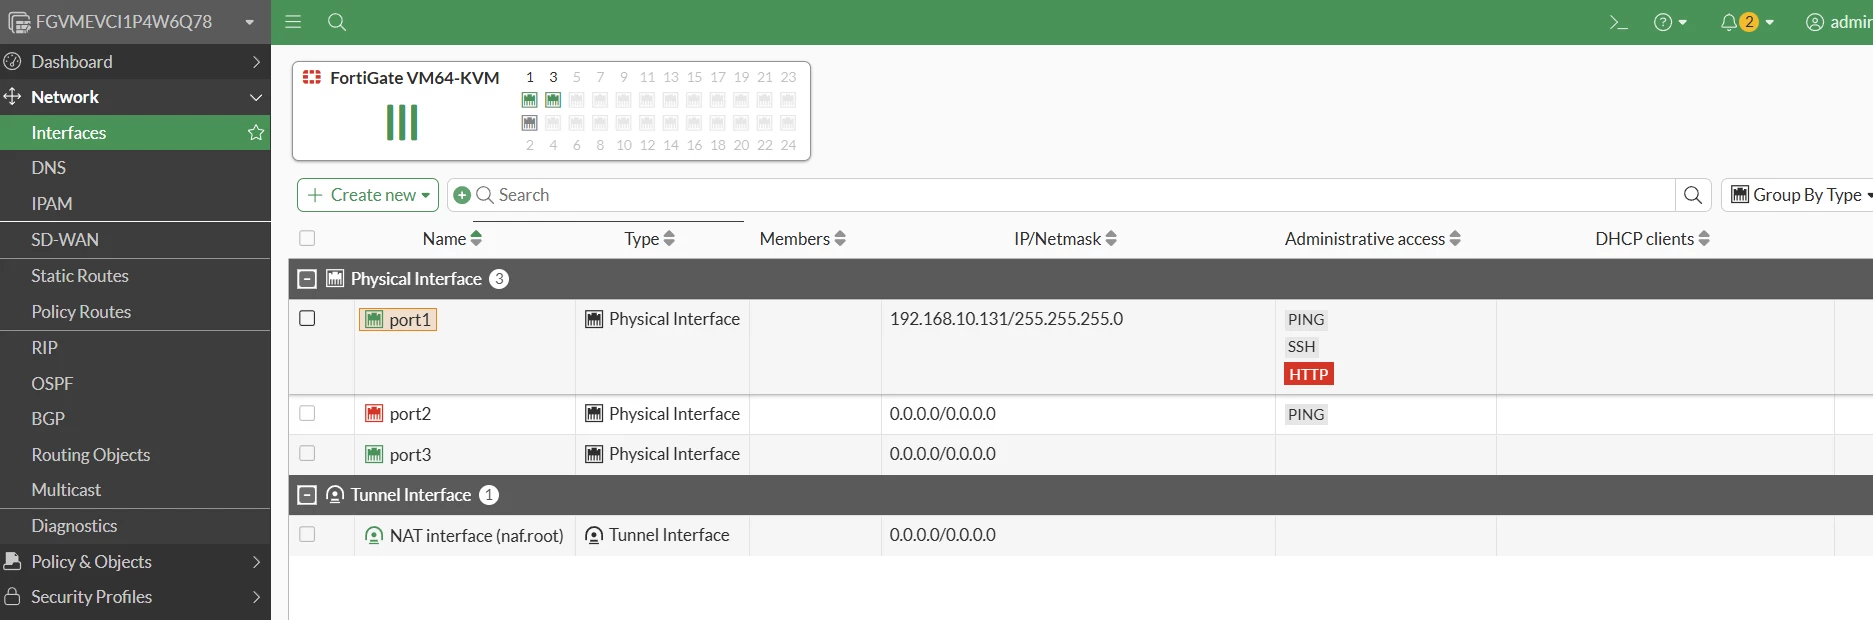
Task: Collapse the Tunnel Interface group
Action: coord(308,495)
